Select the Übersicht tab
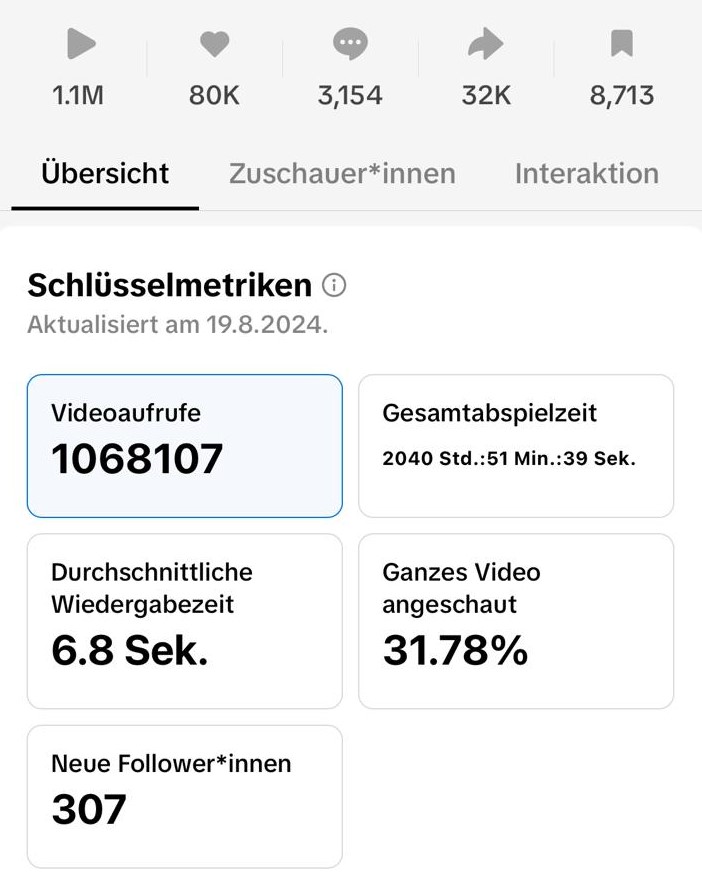This screenshot has width=702, height=878. (105, 173)
